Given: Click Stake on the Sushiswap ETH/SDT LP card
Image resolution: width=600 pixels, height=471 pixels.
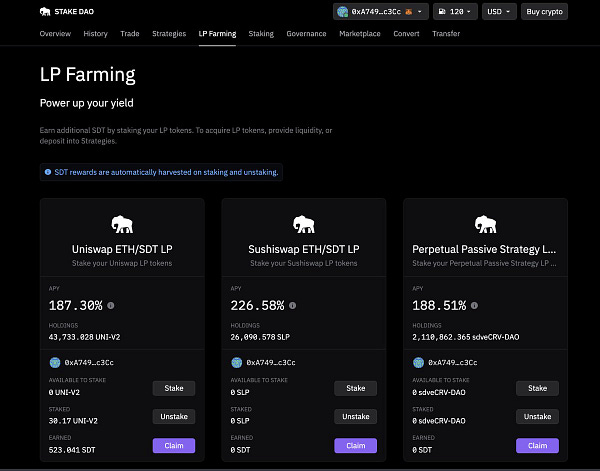Looking at the screenshot, I should [x=355, y=388].
